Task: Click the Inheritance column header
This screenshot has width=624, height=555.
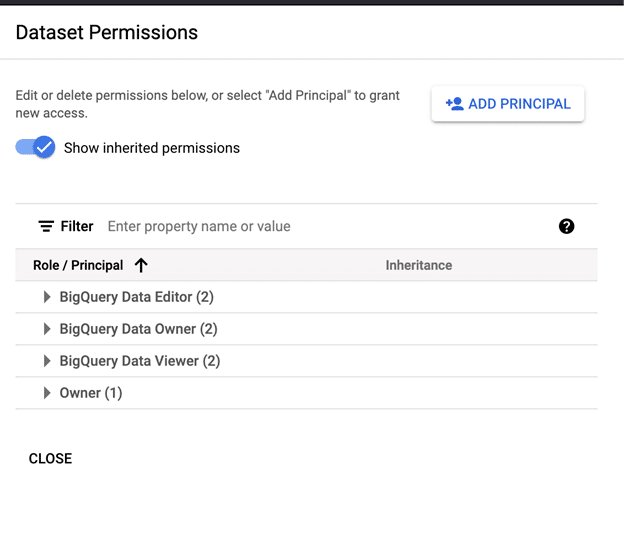Action: point(419,265)
